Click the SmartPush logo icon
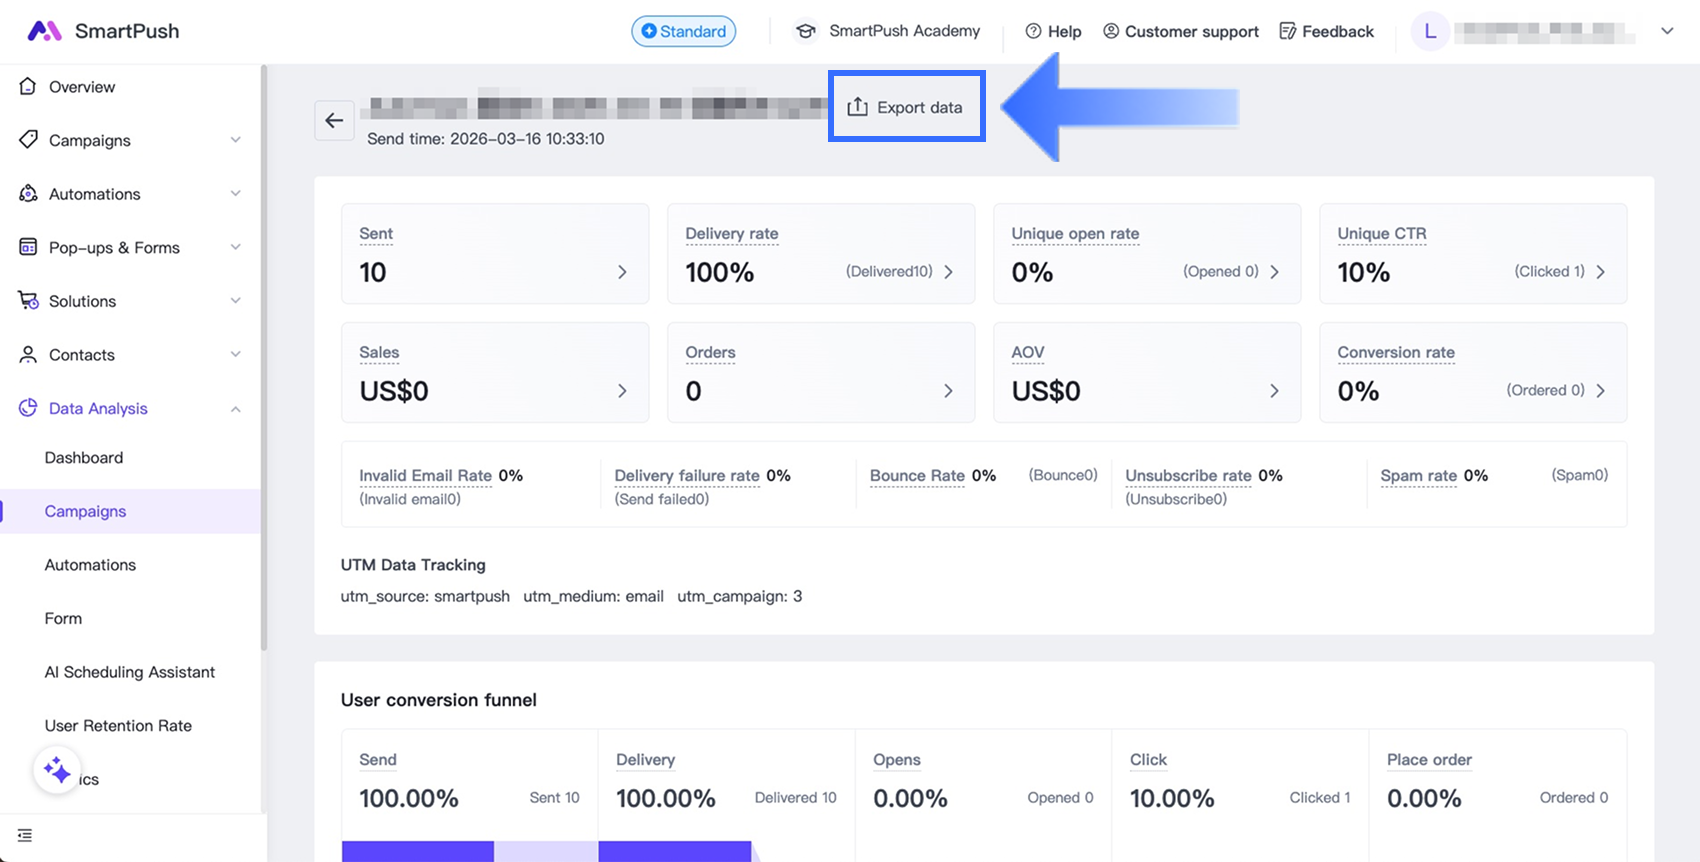This screenshot has width=1700, height=862. tap(44, 31)
